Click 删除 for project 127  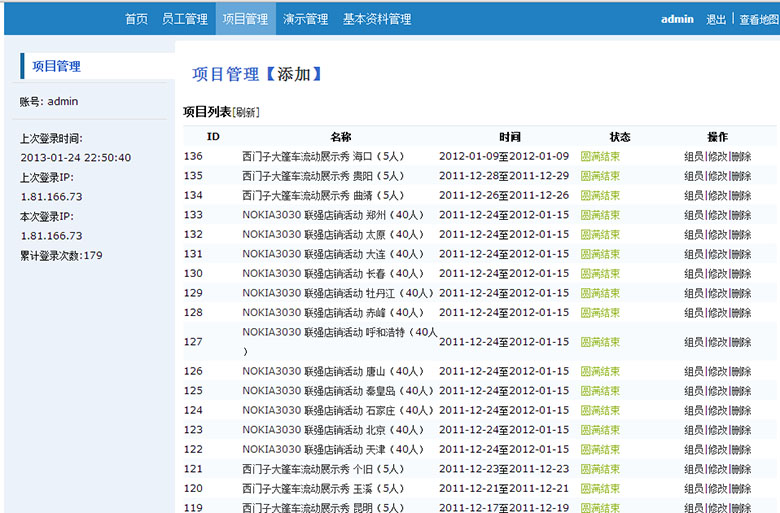pos(741,342)
